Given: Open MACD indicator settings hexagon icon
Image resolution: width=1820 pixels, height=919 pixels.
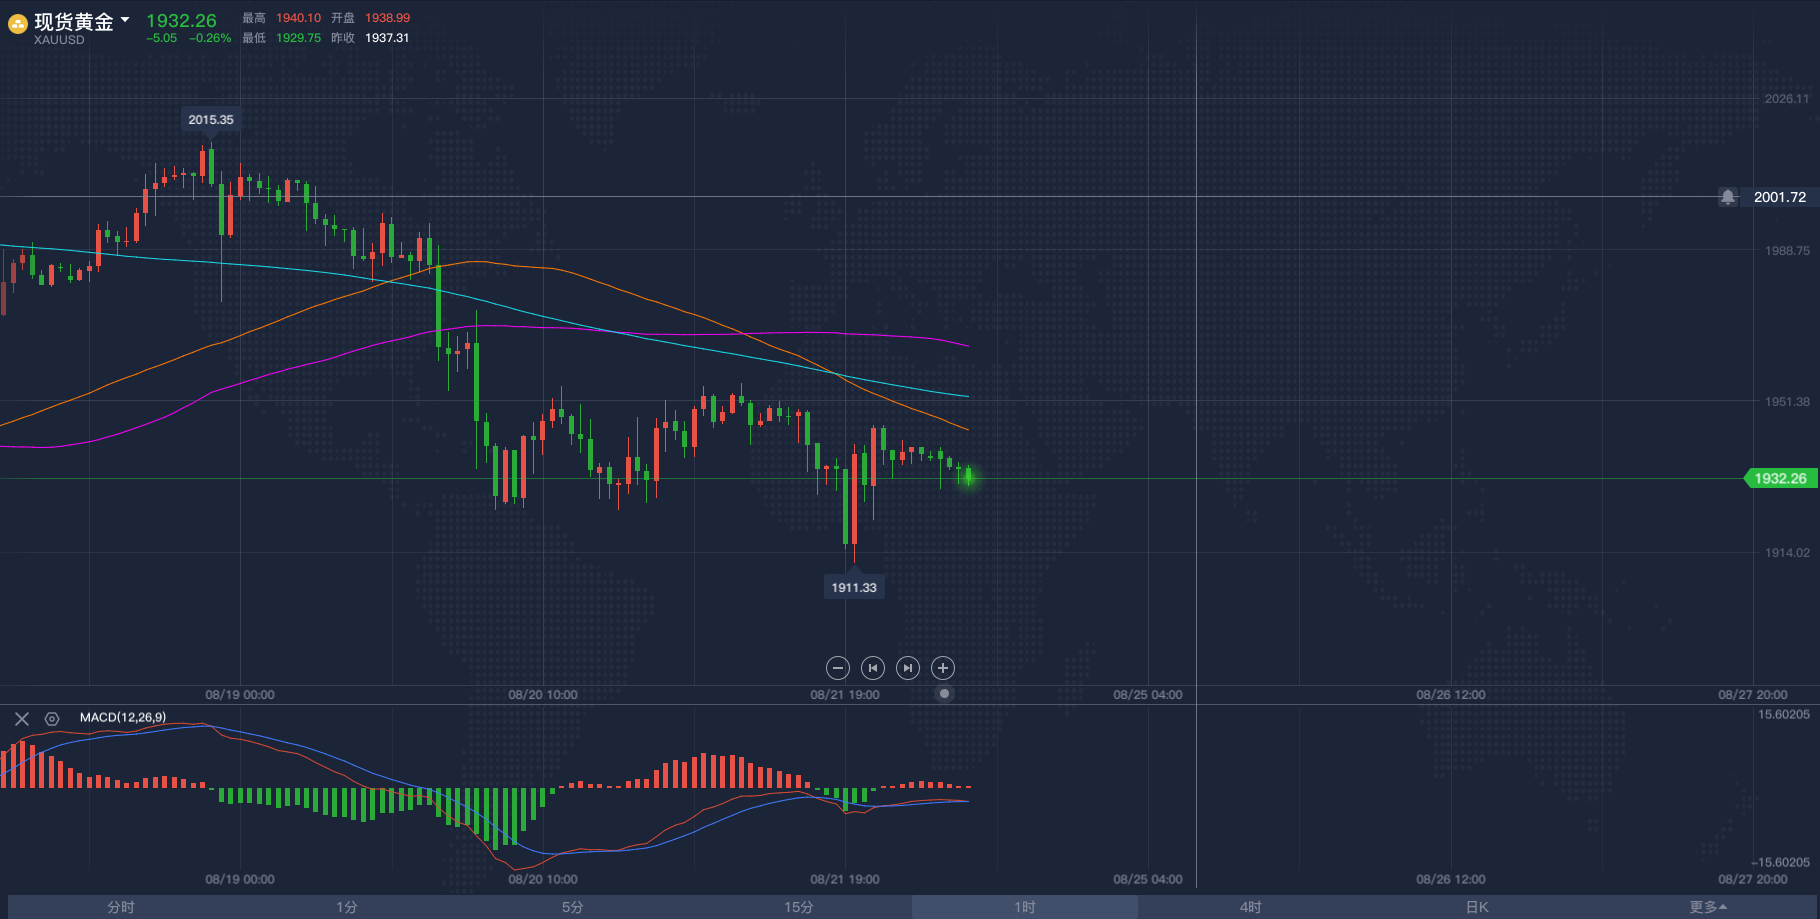Looking at the screenshot, I should [52, 718].
